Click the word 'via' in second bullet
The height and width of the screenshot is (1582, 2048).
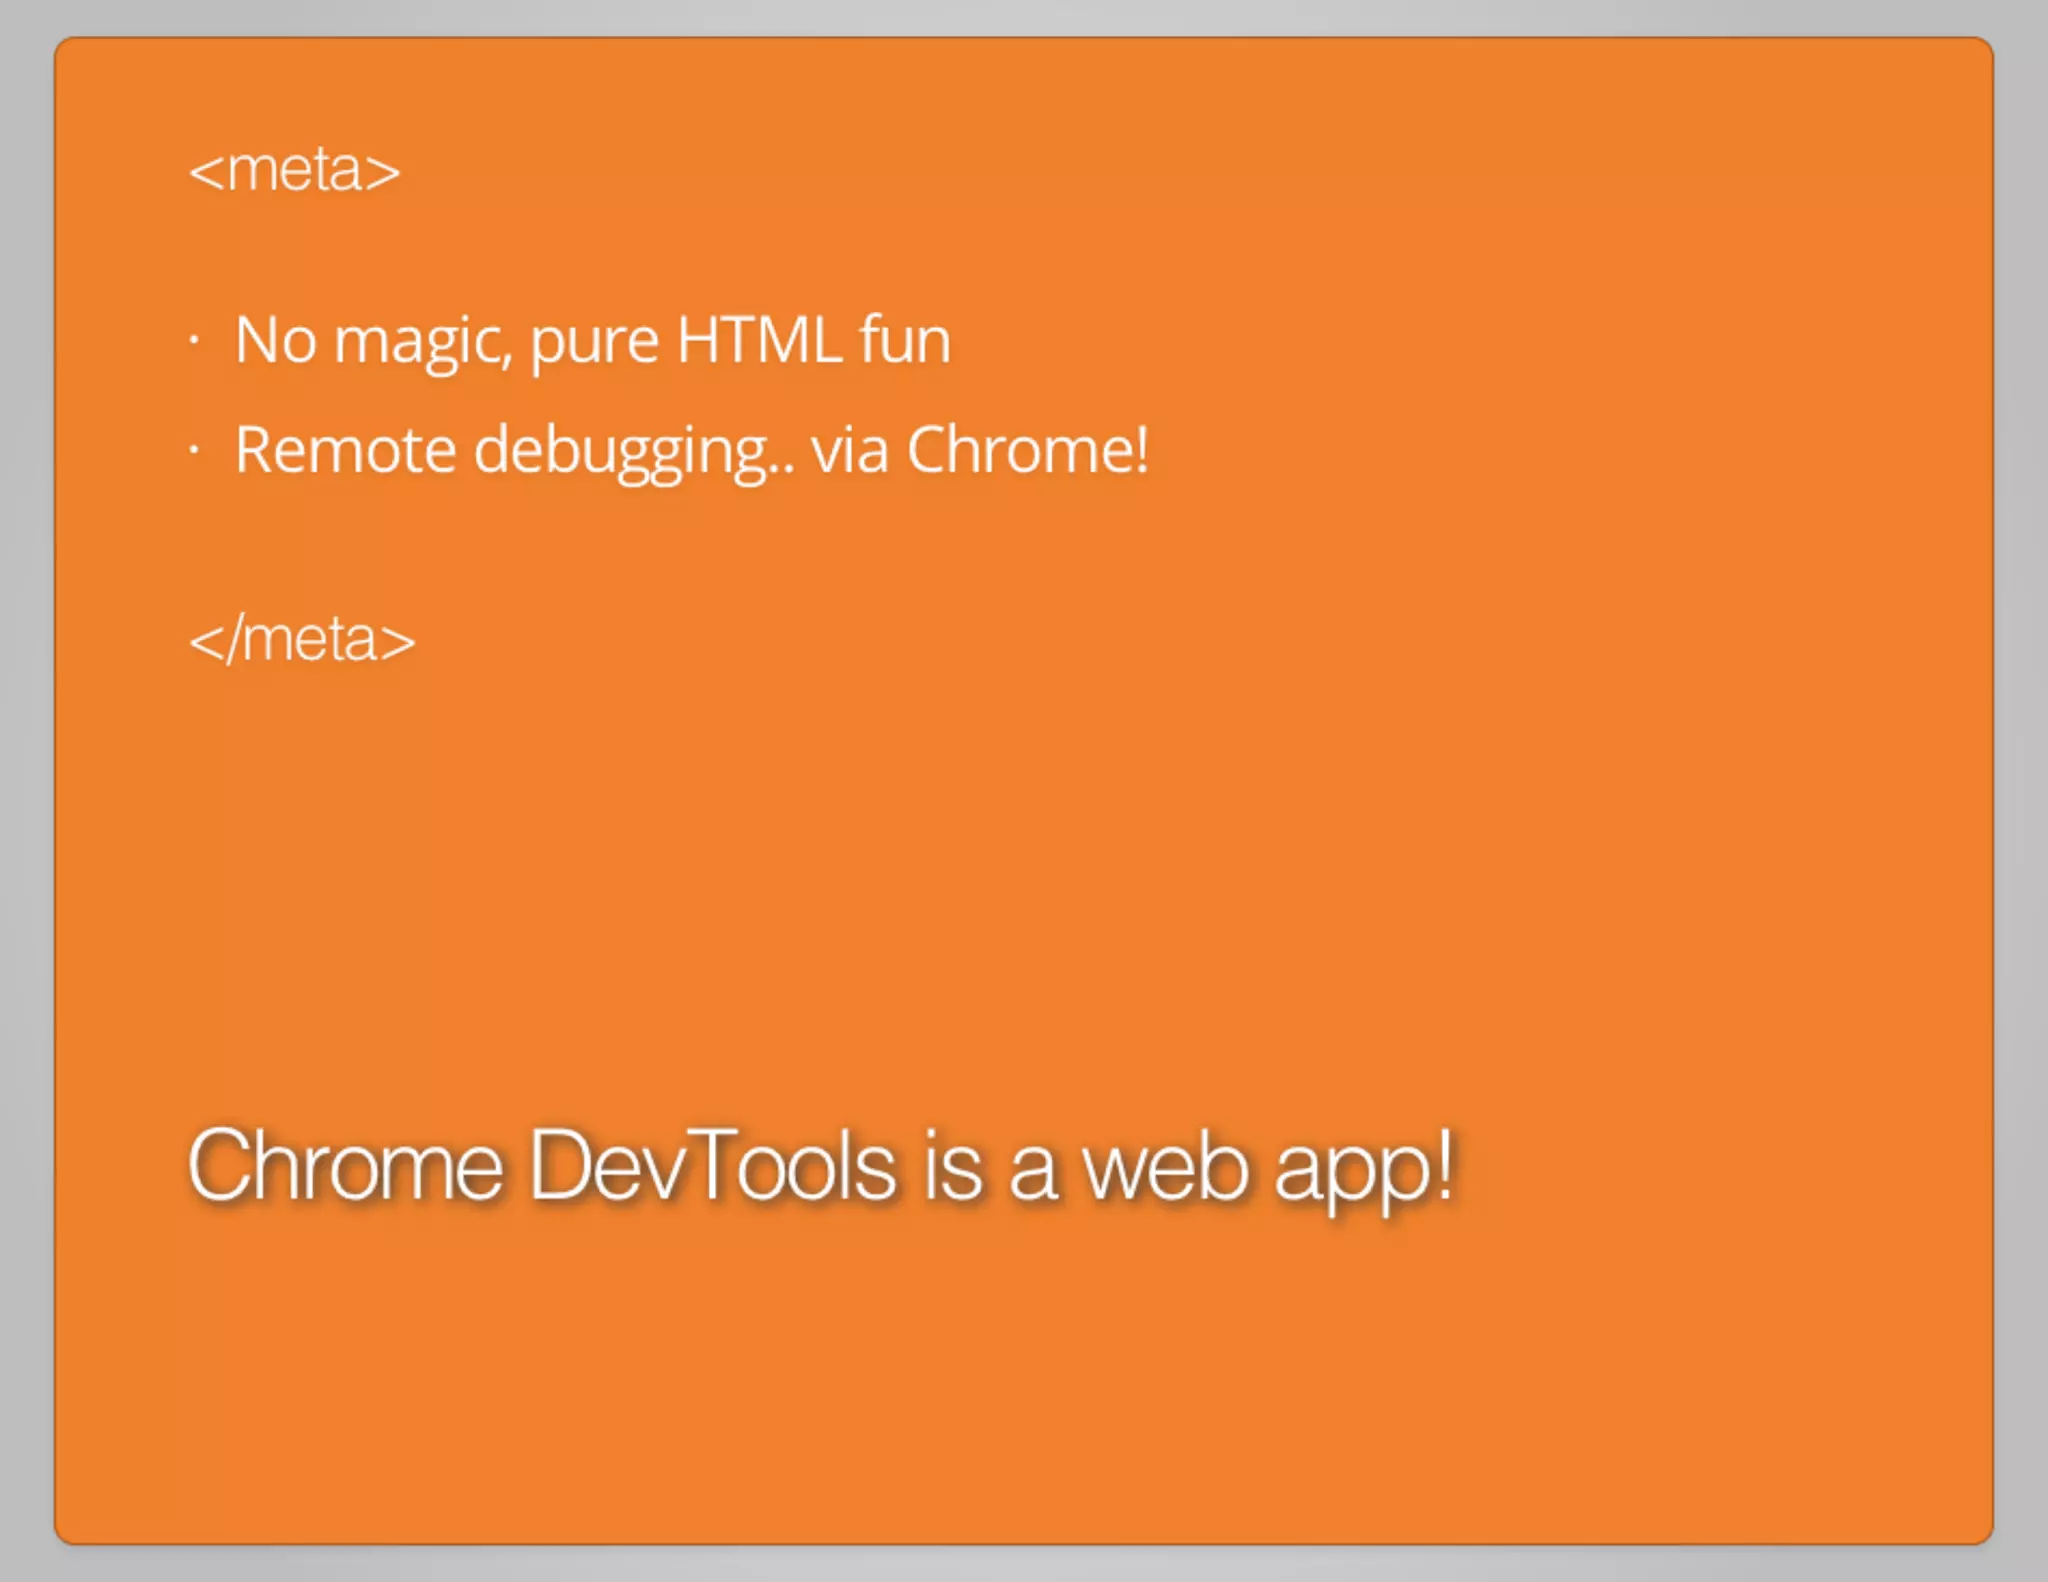(850, 450)
